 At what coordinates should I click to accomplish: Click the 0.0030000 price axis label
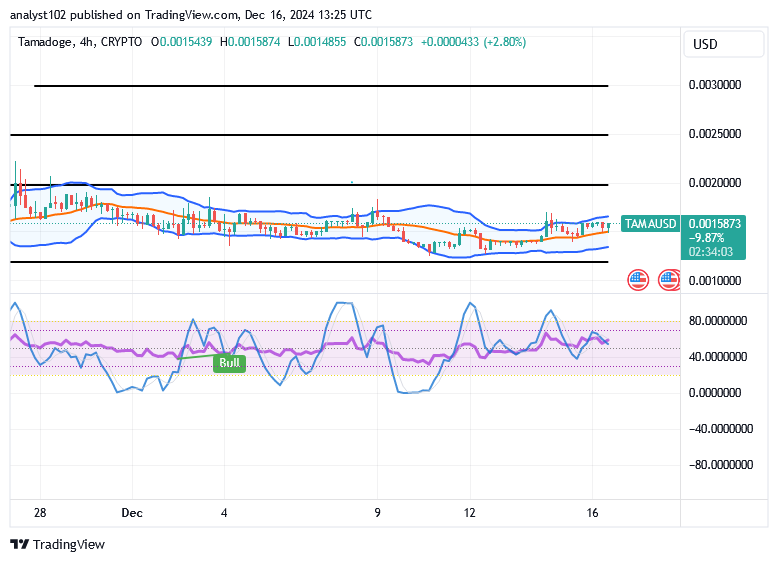[715, 85]
